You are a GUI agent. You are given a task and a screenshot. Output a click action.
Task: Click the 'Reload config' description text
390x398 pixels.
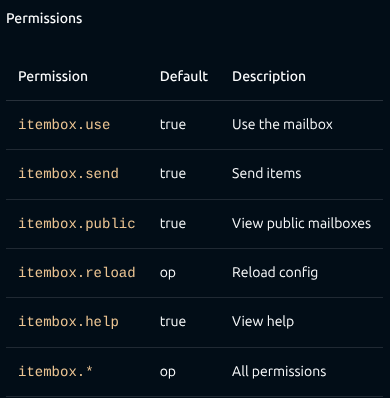(x=275, y=272)
